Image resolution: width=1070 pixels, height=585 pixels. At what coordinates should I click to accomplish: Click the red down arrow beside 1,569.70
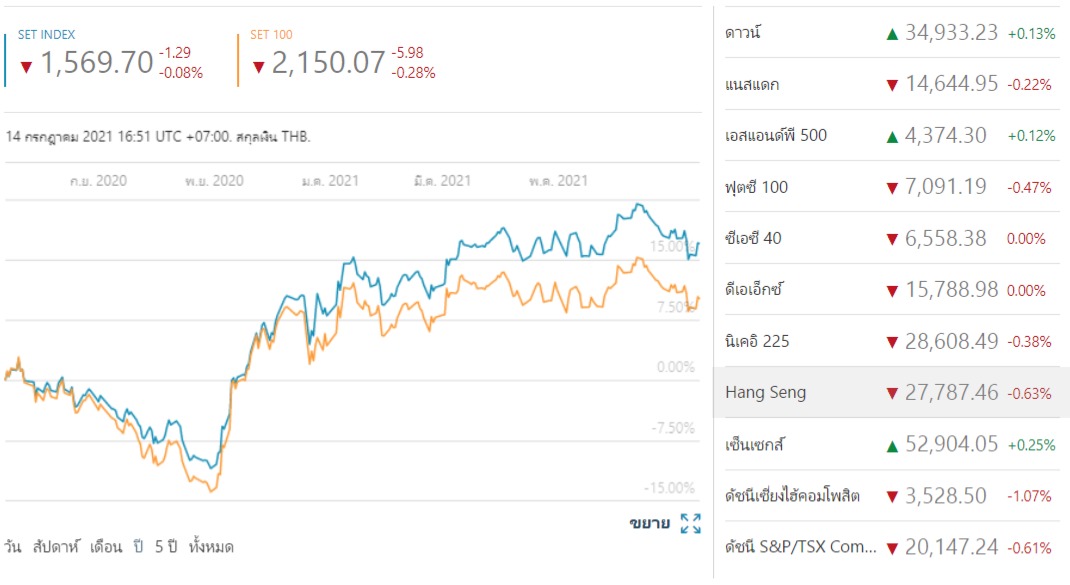click(x=26, y=67)
